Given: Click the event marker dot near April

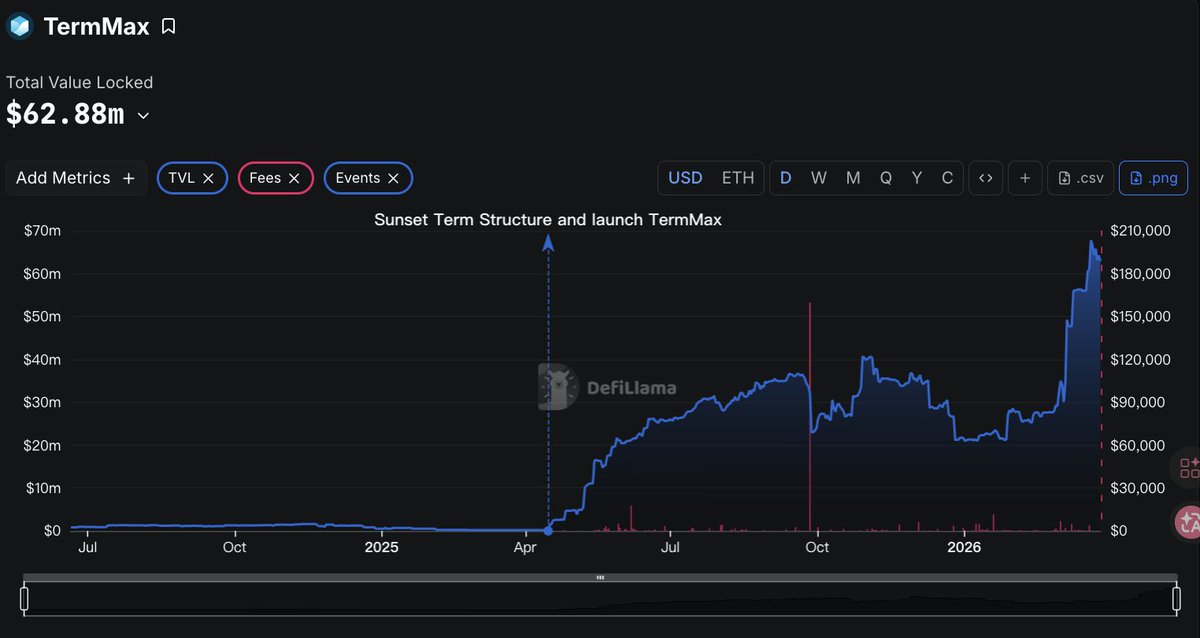Looking at the screenshot, I should click(x=547, y=530).
